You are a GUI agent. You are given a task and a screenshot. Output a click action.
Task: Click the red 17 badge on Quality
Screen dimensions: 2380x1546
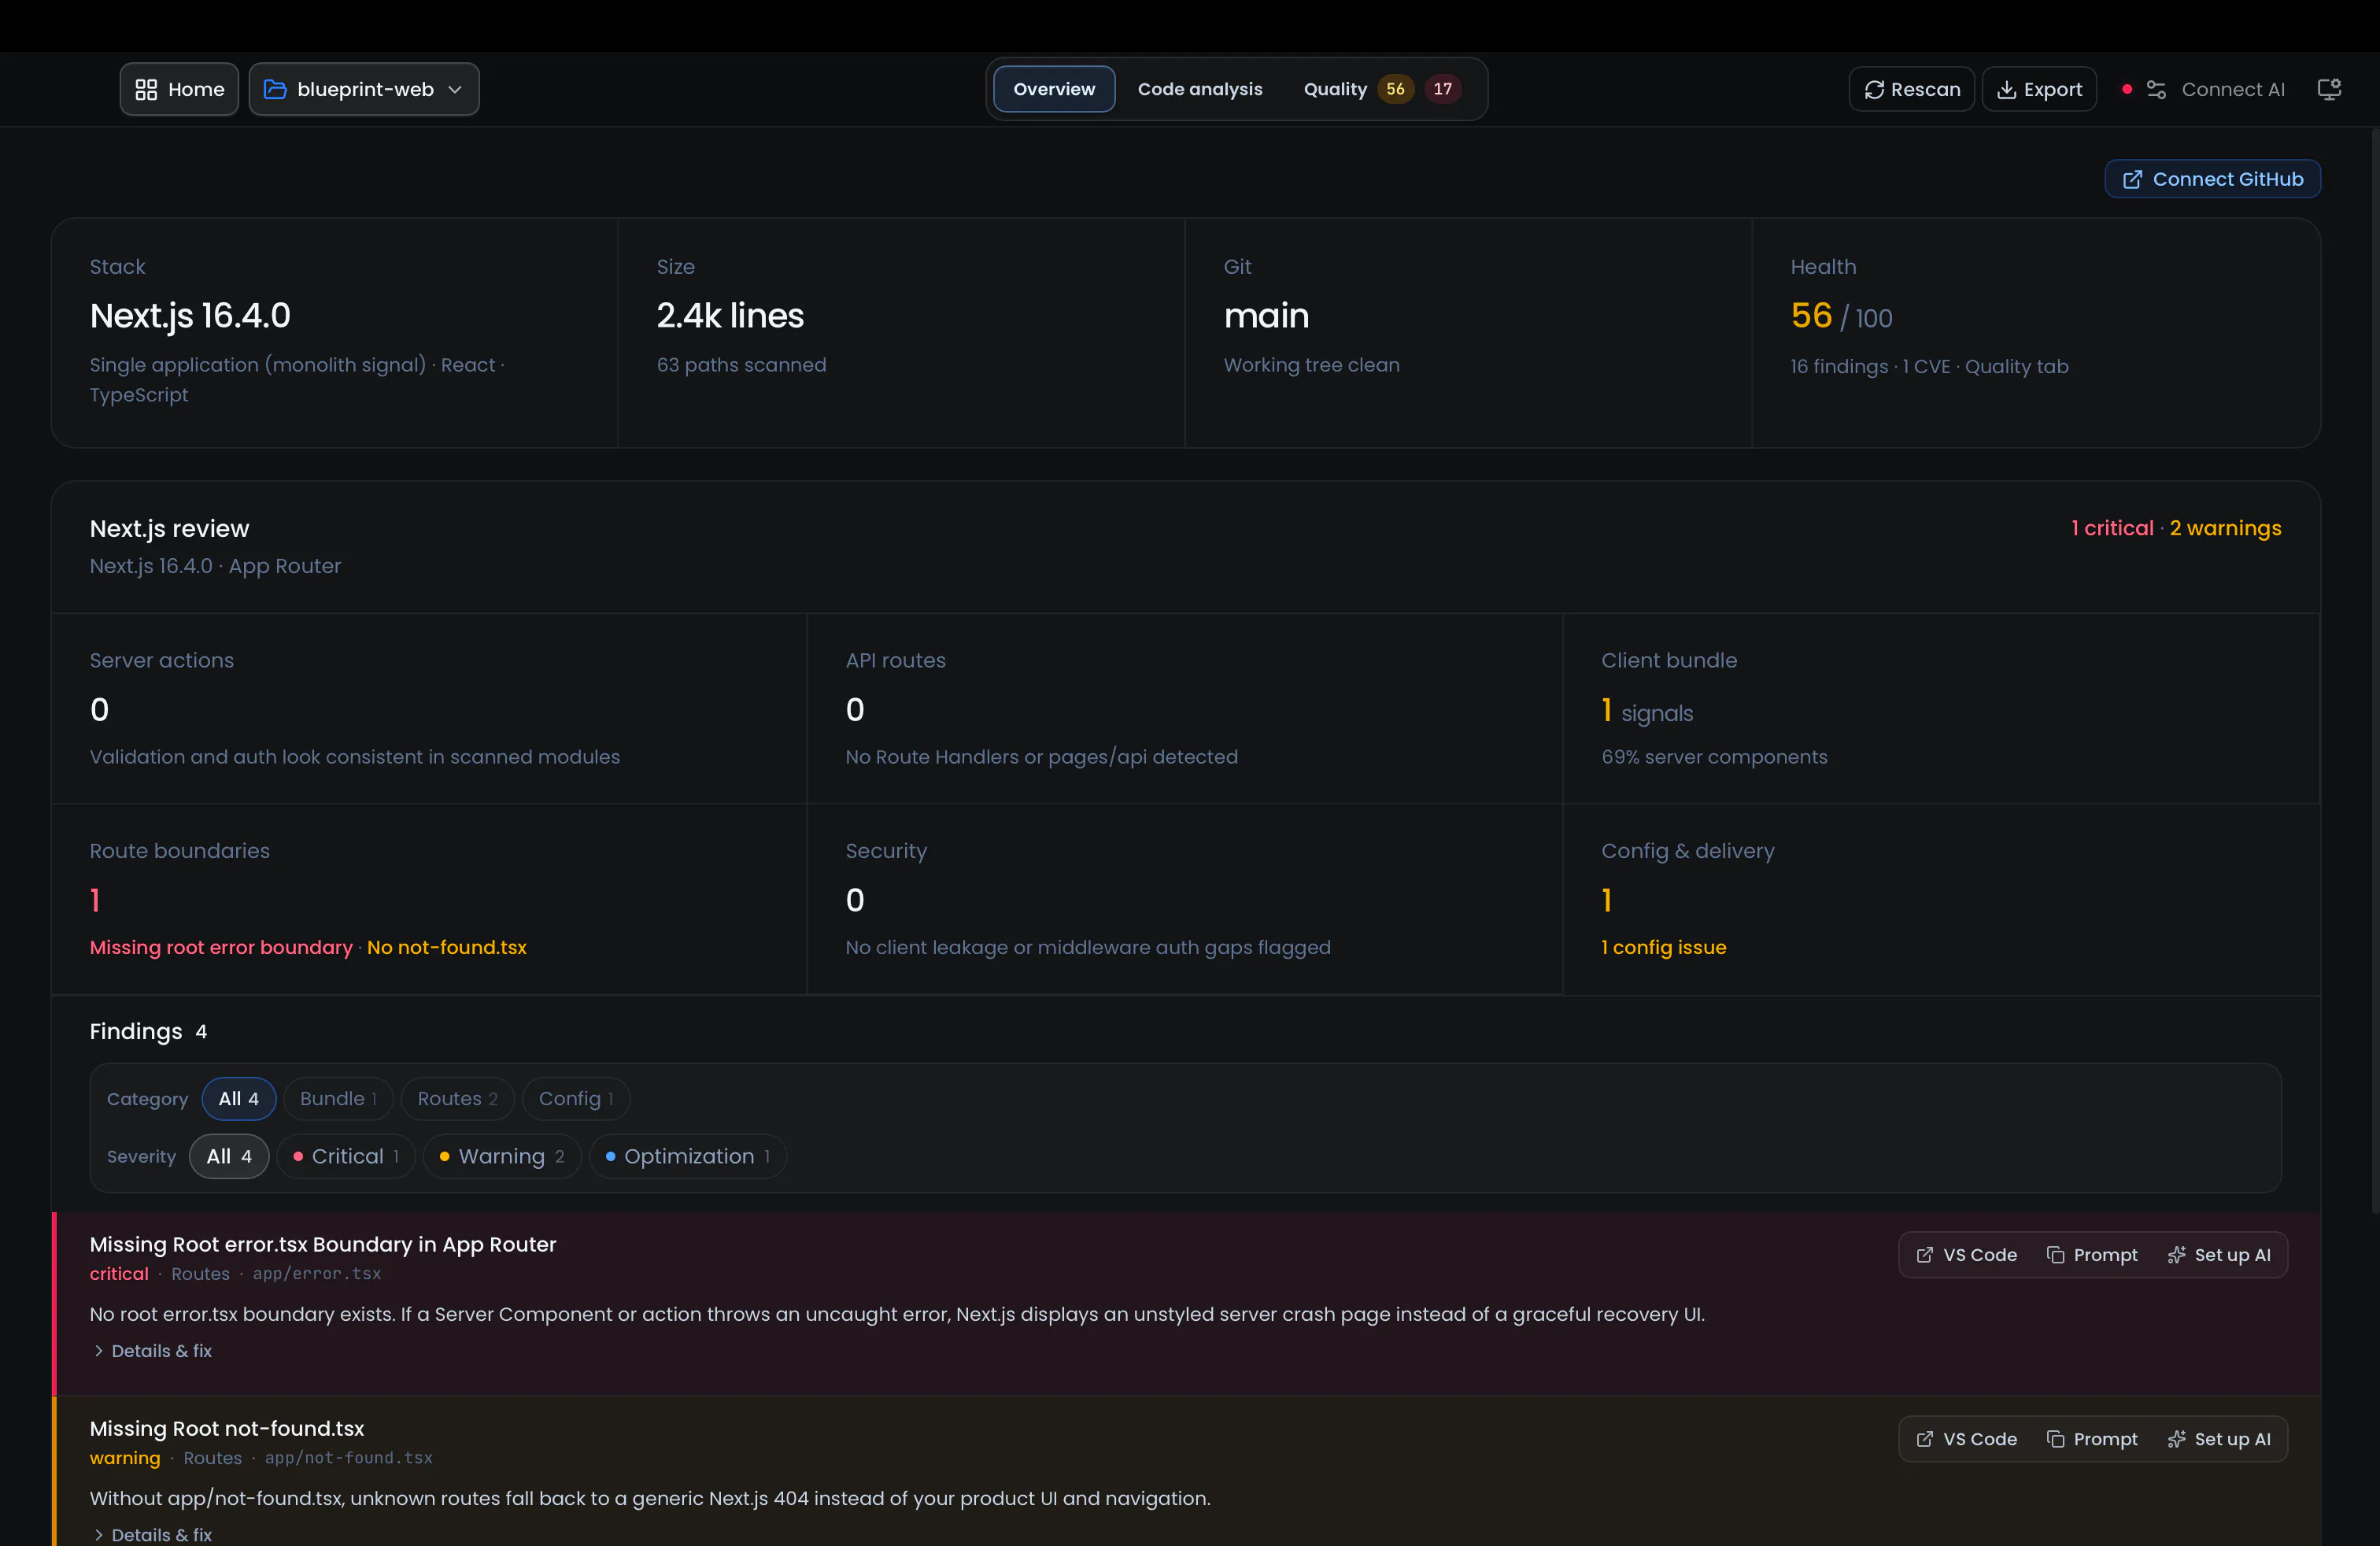[1442, 89]
